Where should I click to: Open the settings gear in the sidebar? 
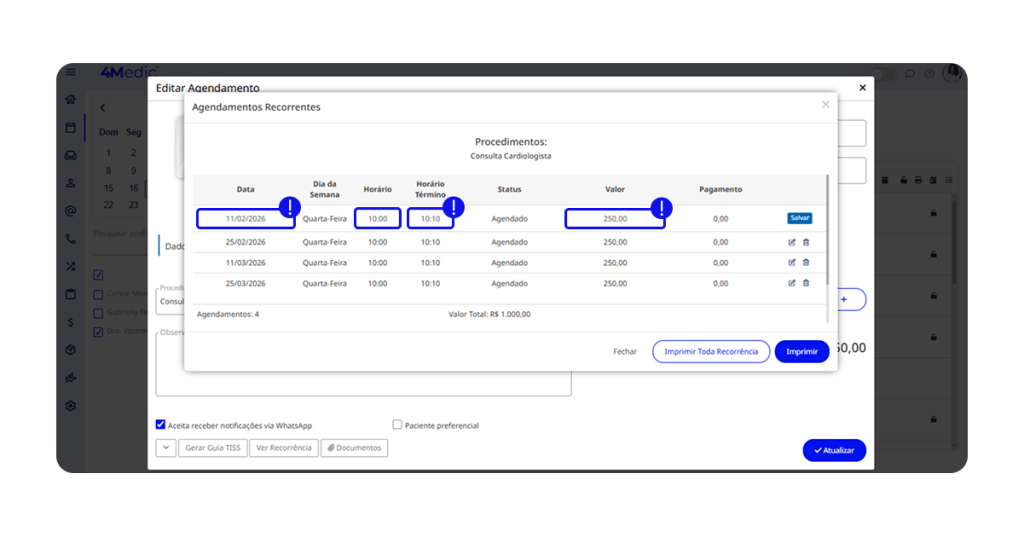[70, 406]
